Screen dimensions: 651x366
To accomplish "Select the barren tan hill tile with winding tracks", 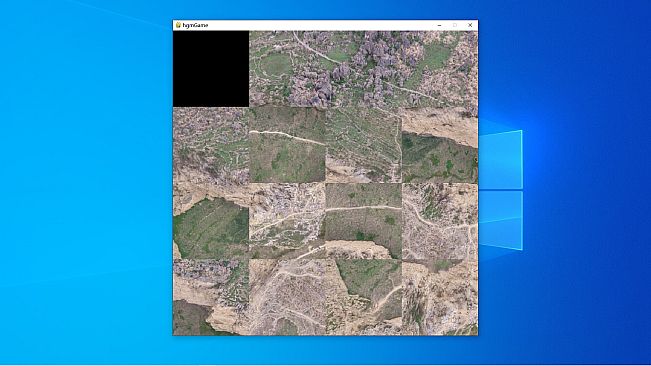I will (287, 298).
